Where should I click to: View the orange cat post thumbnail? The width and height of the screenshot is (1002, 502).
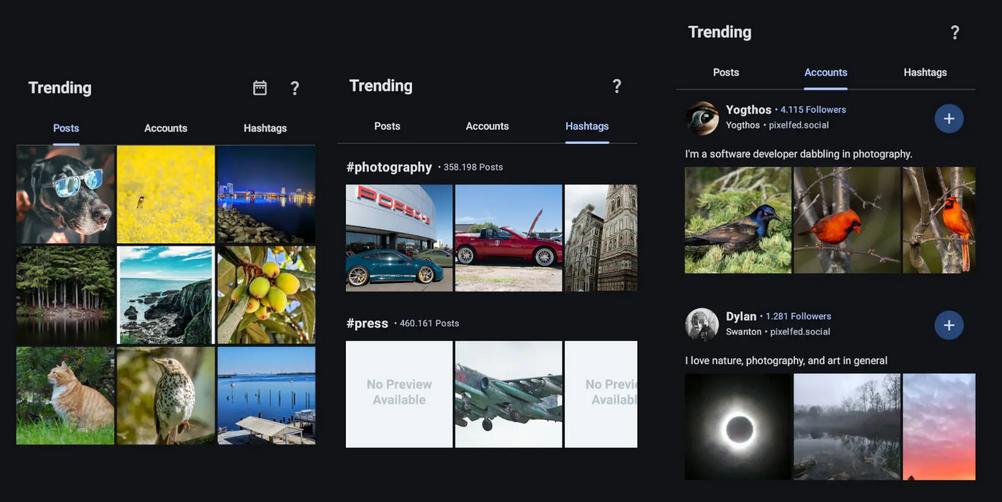click(65, 395)
